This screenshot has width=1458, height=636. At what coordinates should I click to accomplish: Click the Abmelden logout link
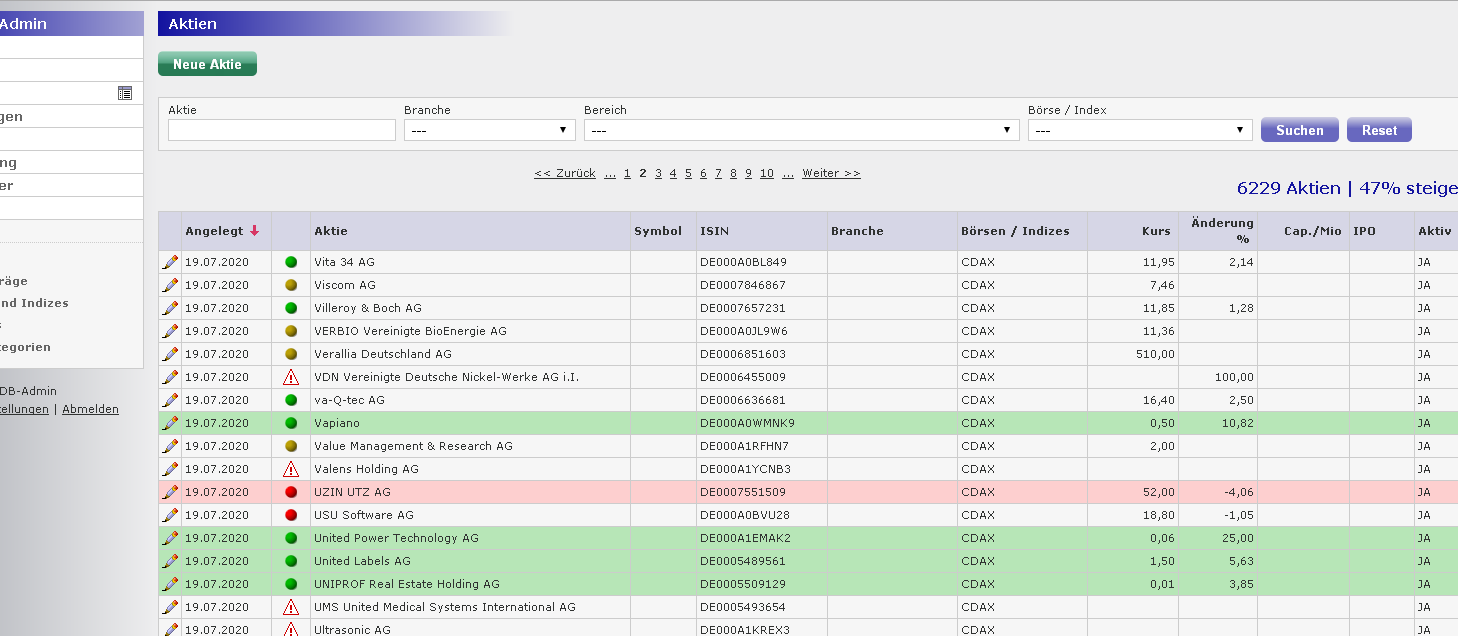click(90, 409)
